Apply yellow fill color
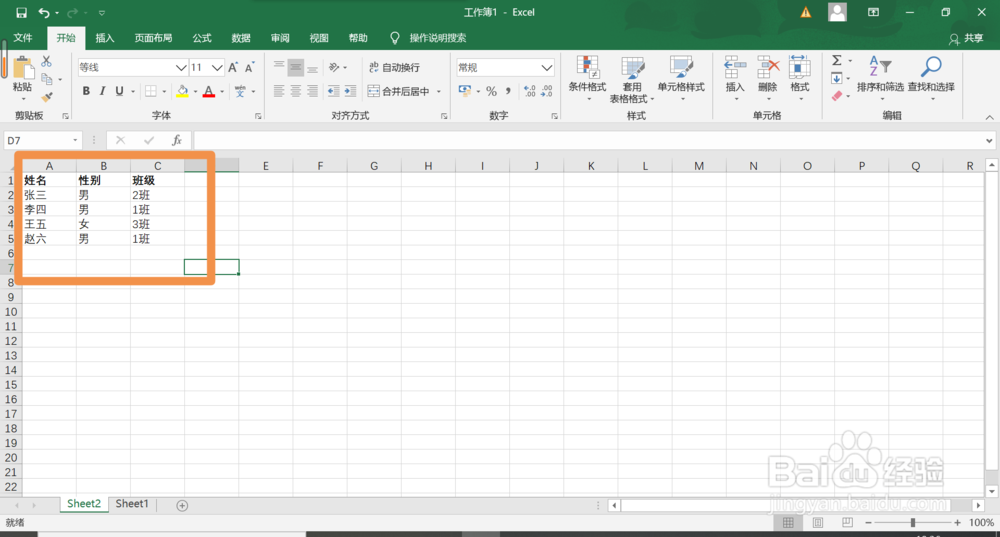The width and height of the screenshot is (1000, 537). [x=182, y=91]
